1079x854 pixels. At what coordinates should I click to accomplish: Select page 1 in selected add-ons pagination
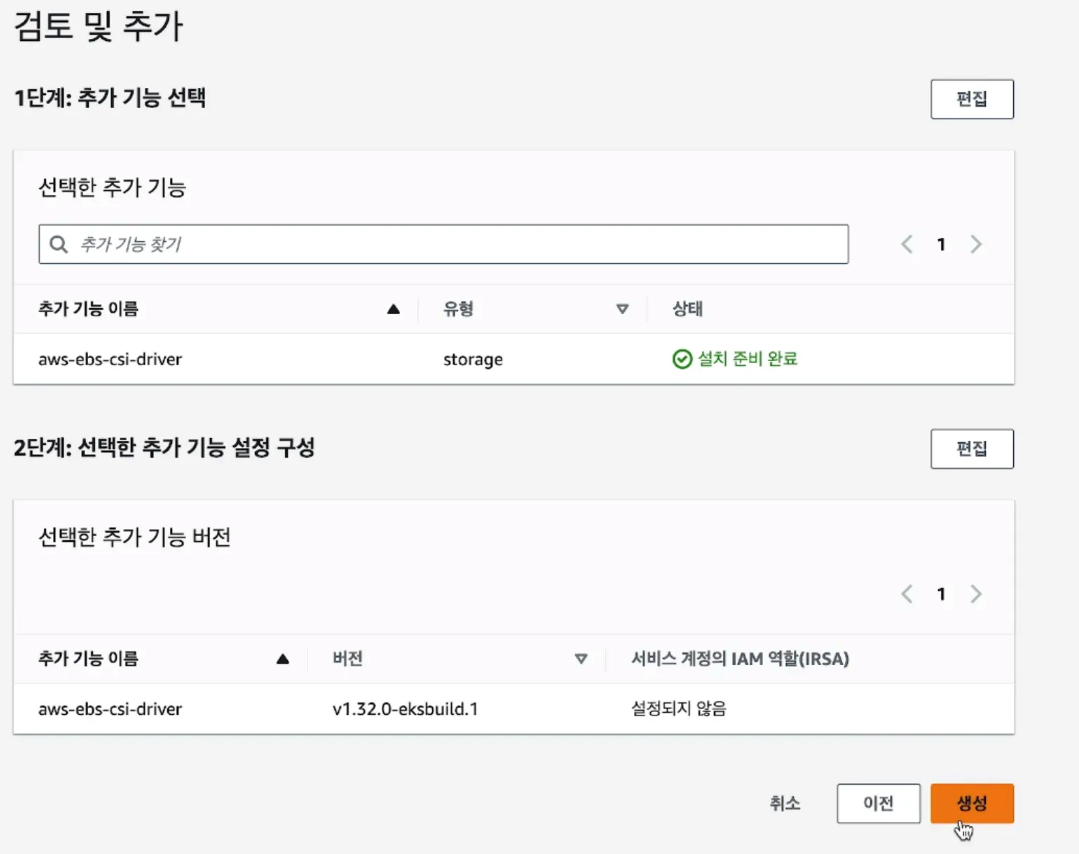(x=941, y=244)
